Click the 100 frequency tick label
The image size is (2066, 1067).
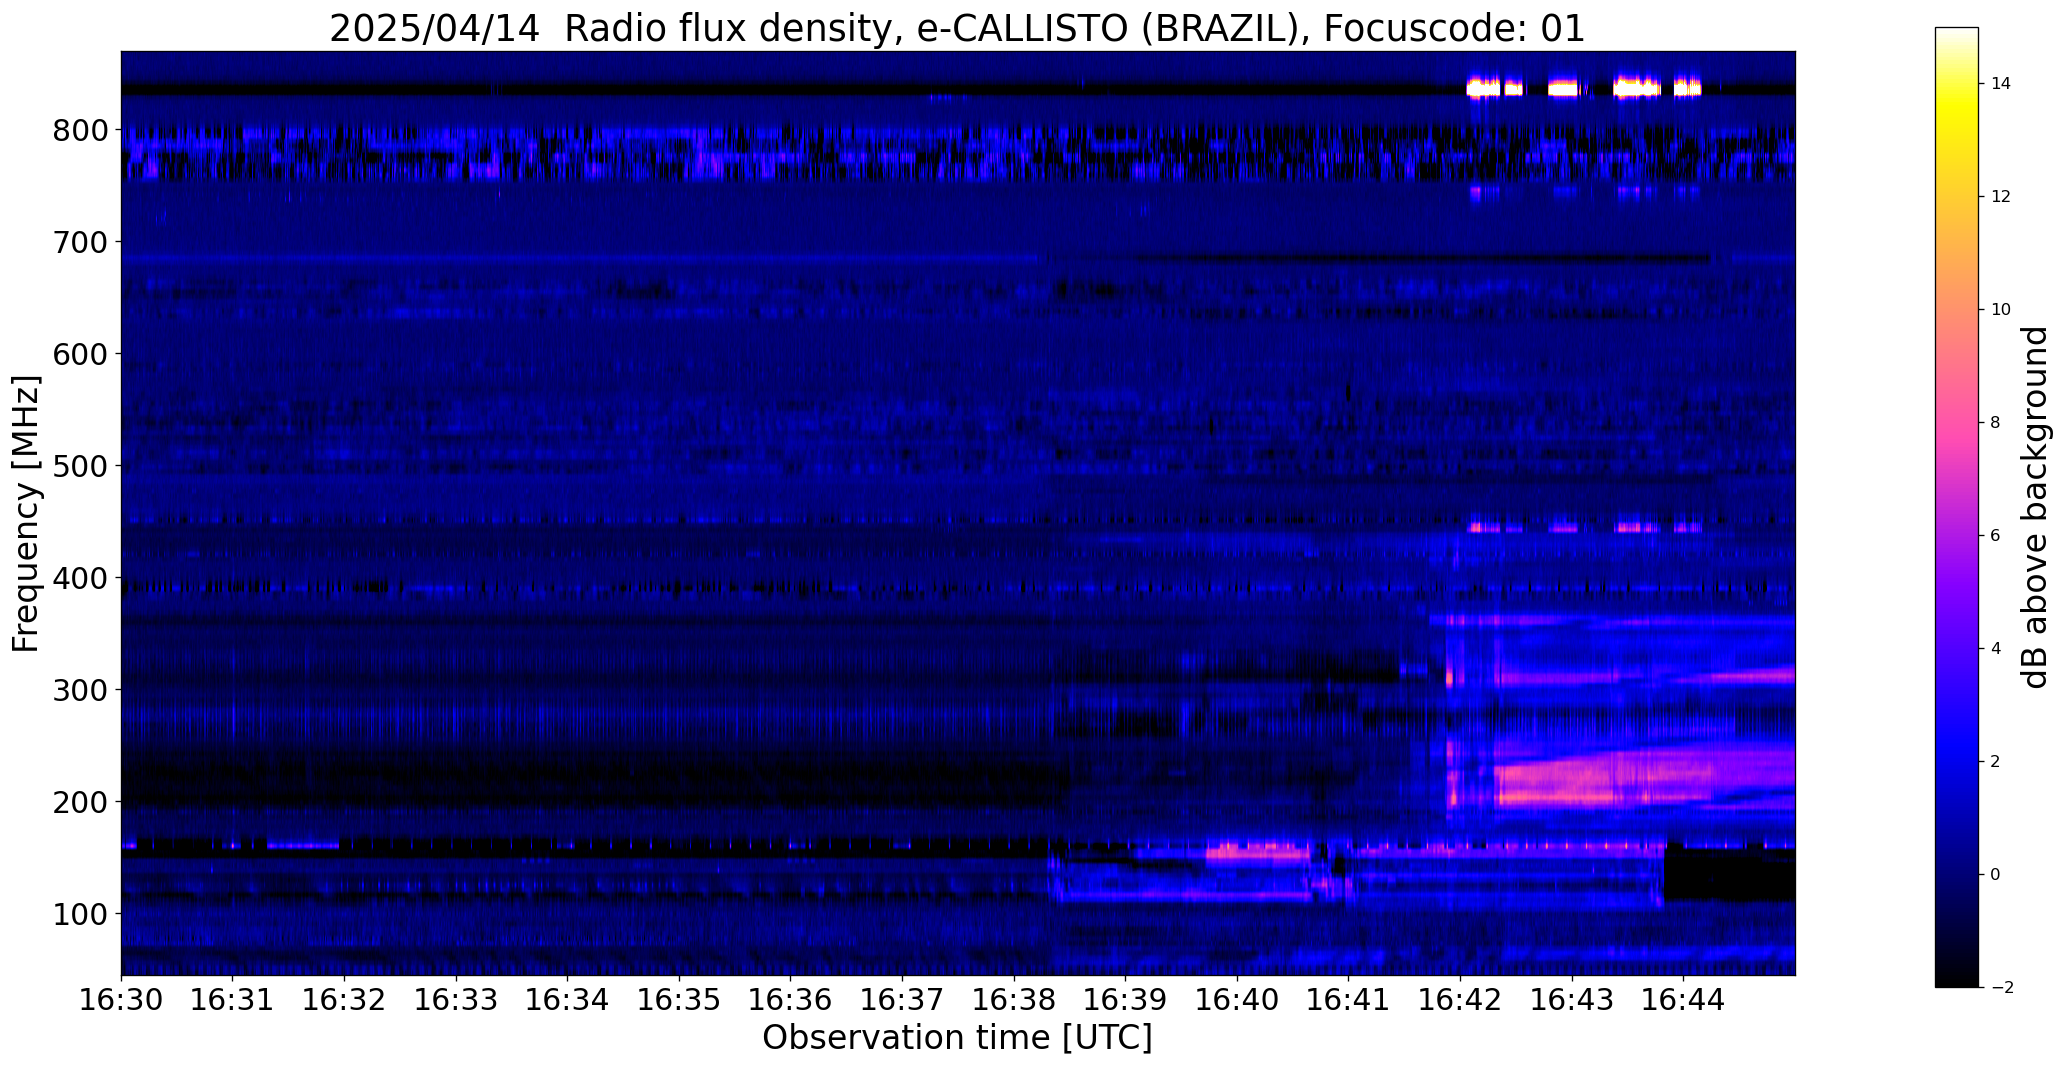[80, 914]
